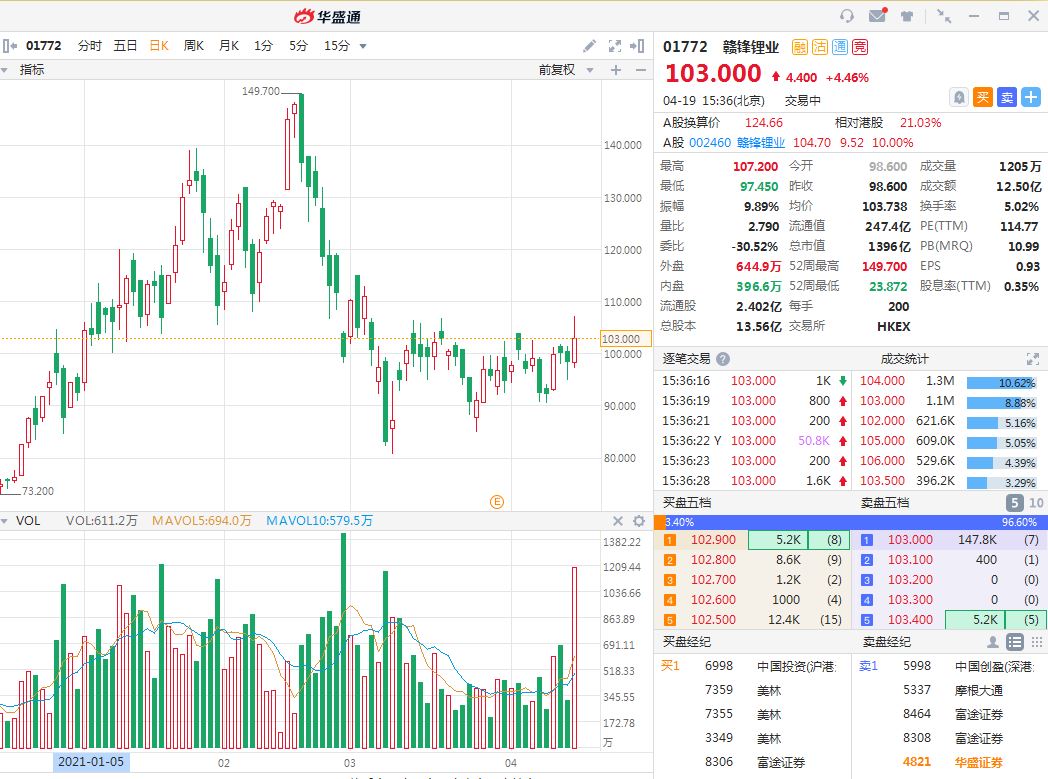This screenshot has width=1048, height=779.
Task: Open the 前复权 adjustment dropdown
Action: tap(566, 70)
